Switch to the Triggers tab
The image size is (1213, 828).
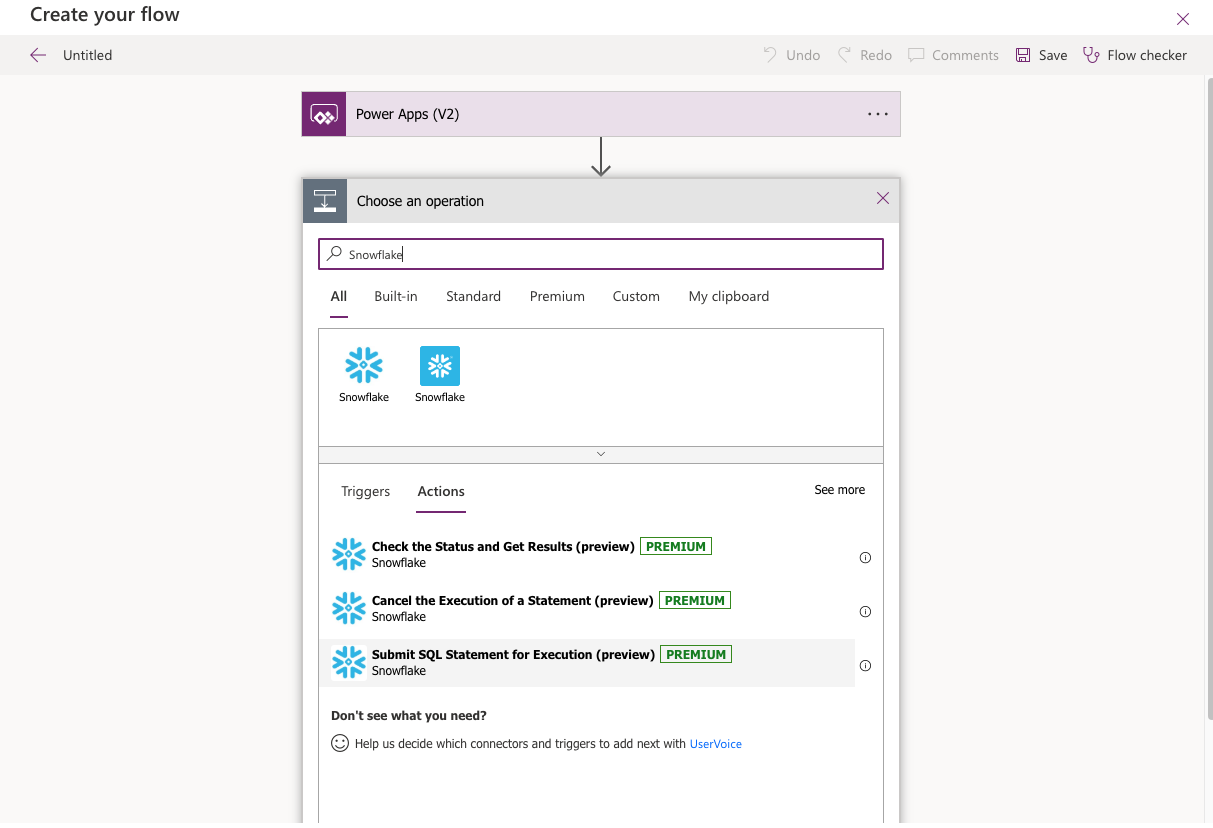[x=365, y=491]
